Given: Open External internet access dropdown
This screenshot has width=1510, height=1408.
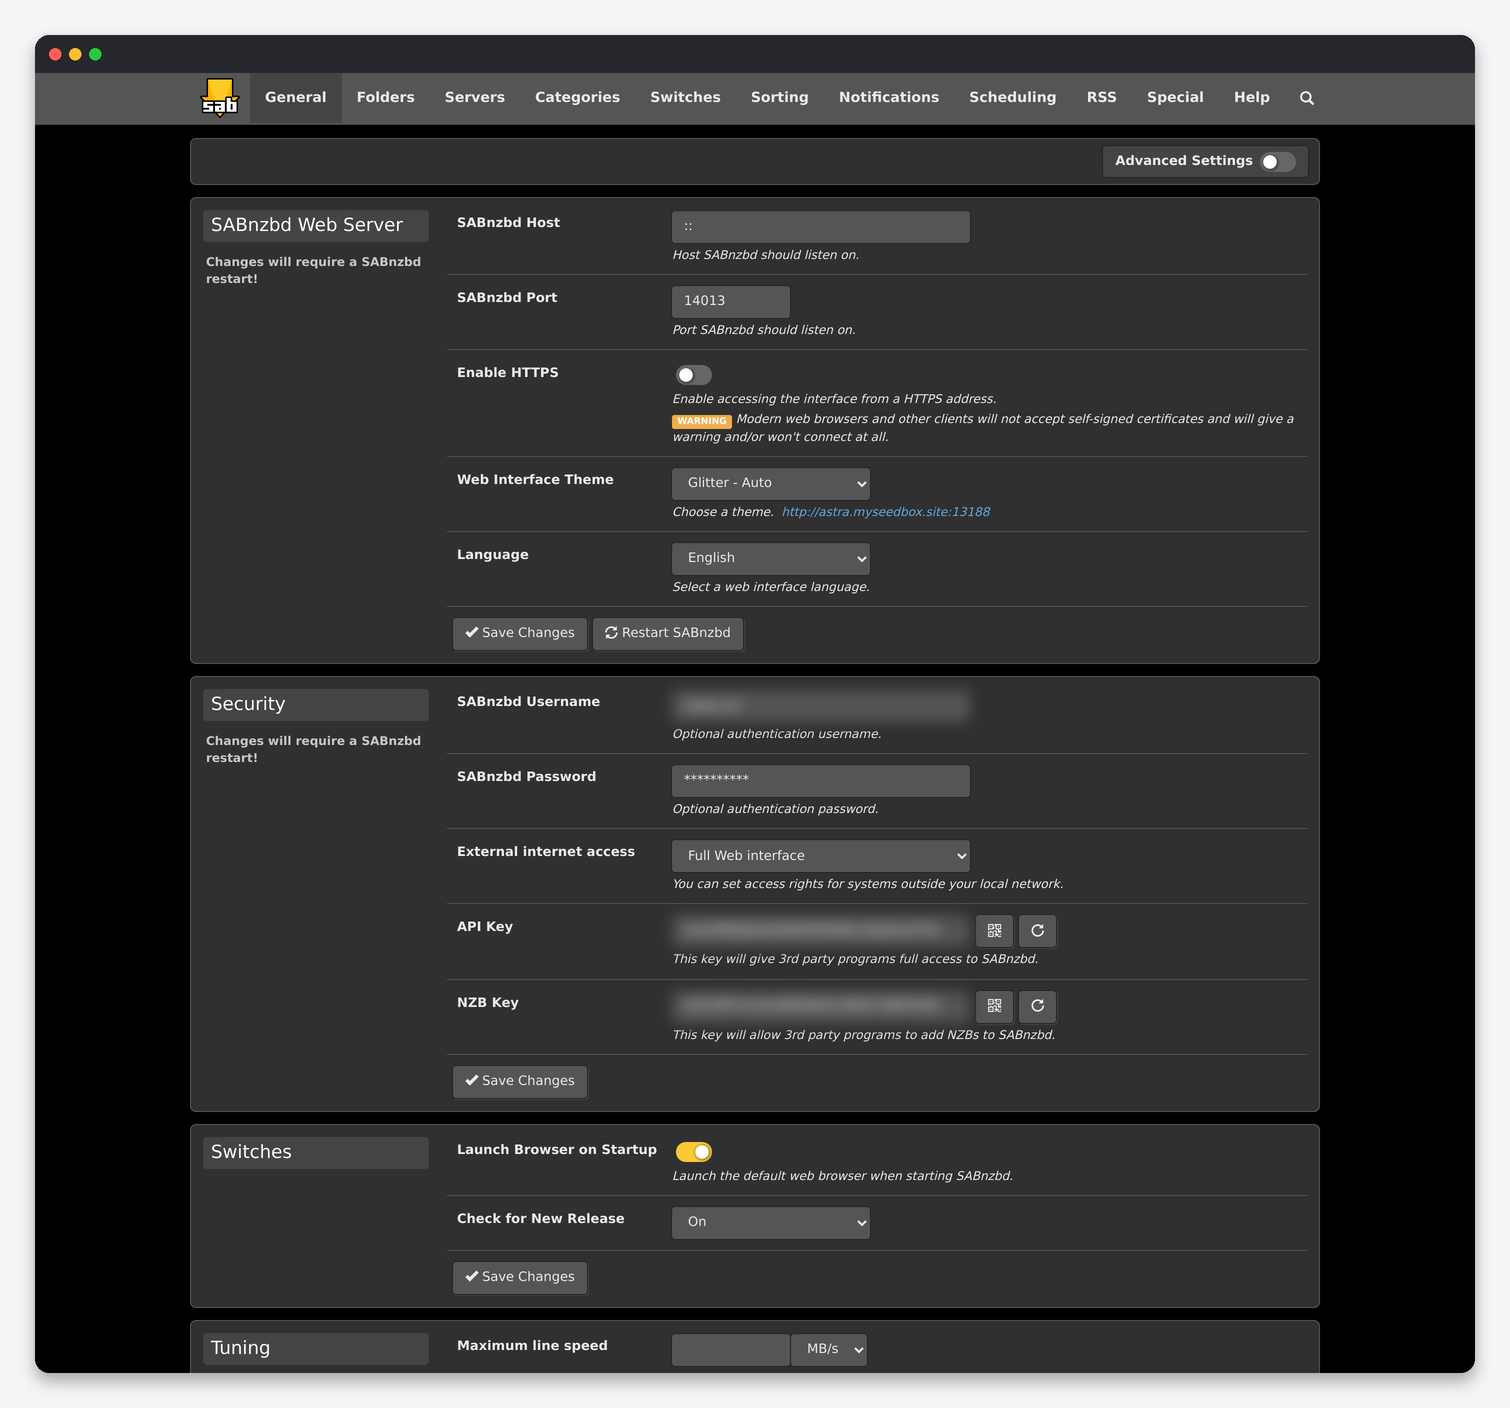Looking at the screenshot, I should (x=821, y=856).
